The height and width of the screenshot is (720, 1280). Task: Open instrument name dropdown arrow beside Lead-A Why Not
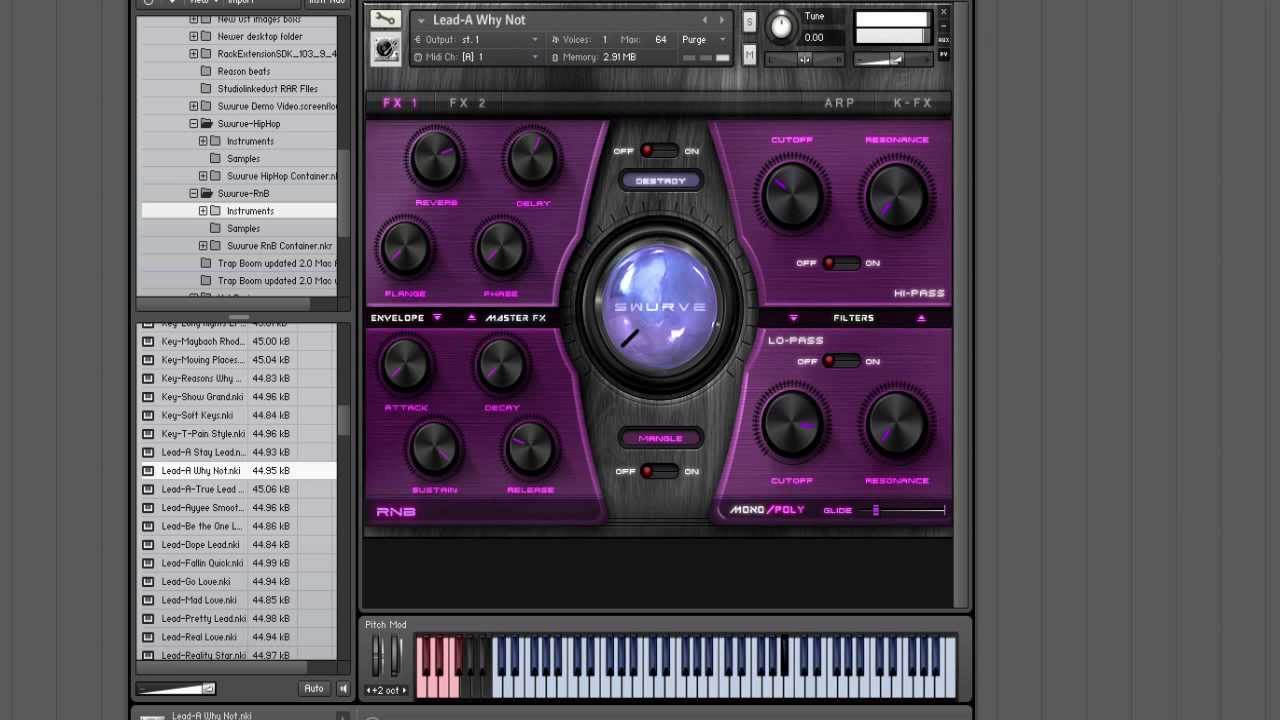[421, 20]
